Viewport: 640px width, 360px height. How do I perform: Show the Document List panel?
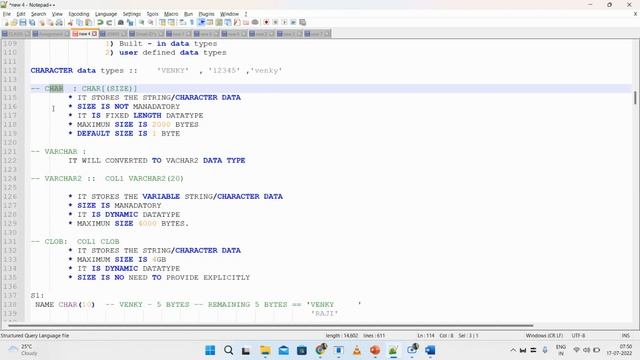pyautogui.click(x=228, y=22)
